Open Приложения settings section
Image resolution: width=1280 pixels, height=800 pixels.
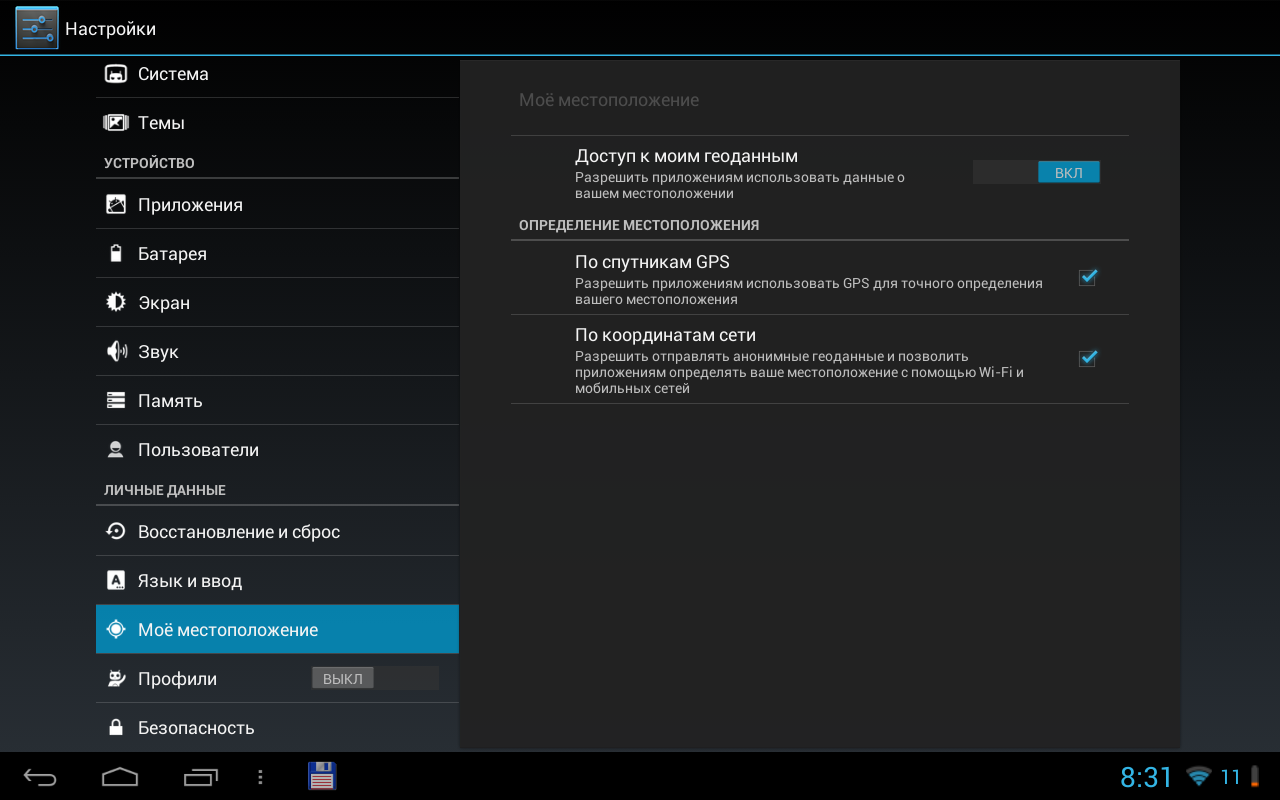point(277,205)
